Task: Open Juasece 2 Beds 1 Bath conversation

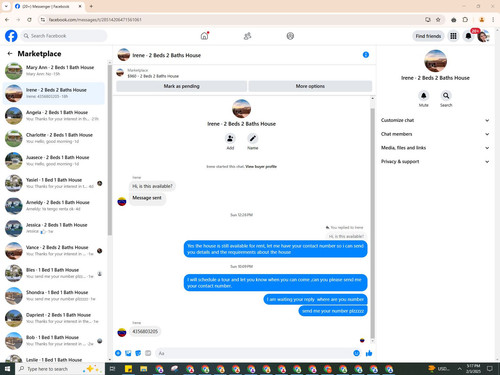Action: (x=53, y=161)
